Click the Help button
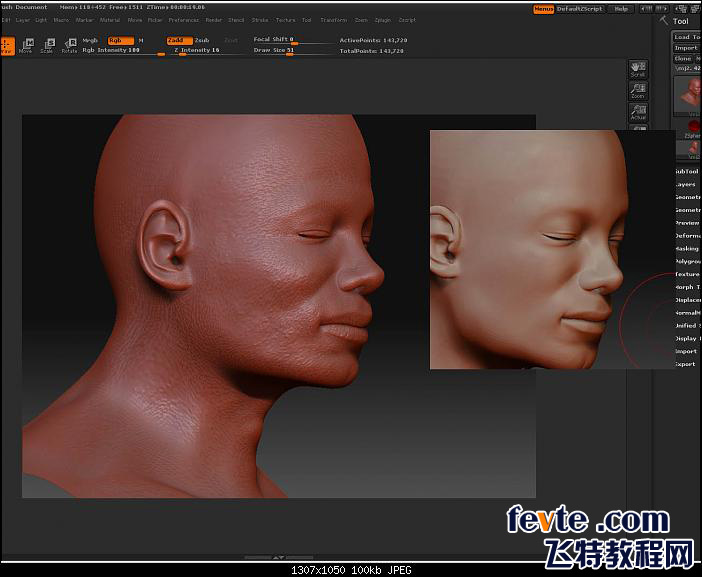Viewport: 702px width, 577px height. coord(621,9)
